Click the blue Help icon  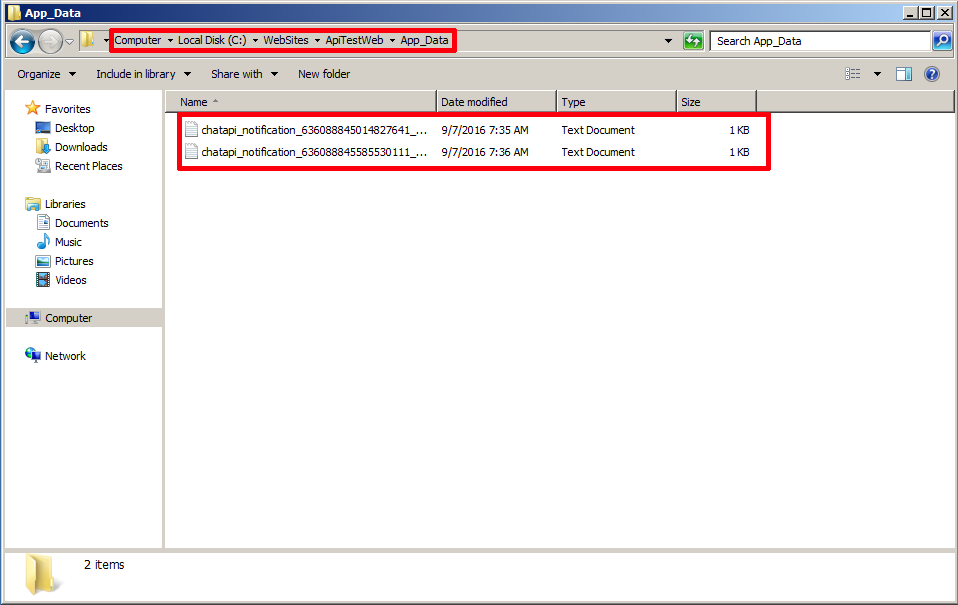point(932,74)
